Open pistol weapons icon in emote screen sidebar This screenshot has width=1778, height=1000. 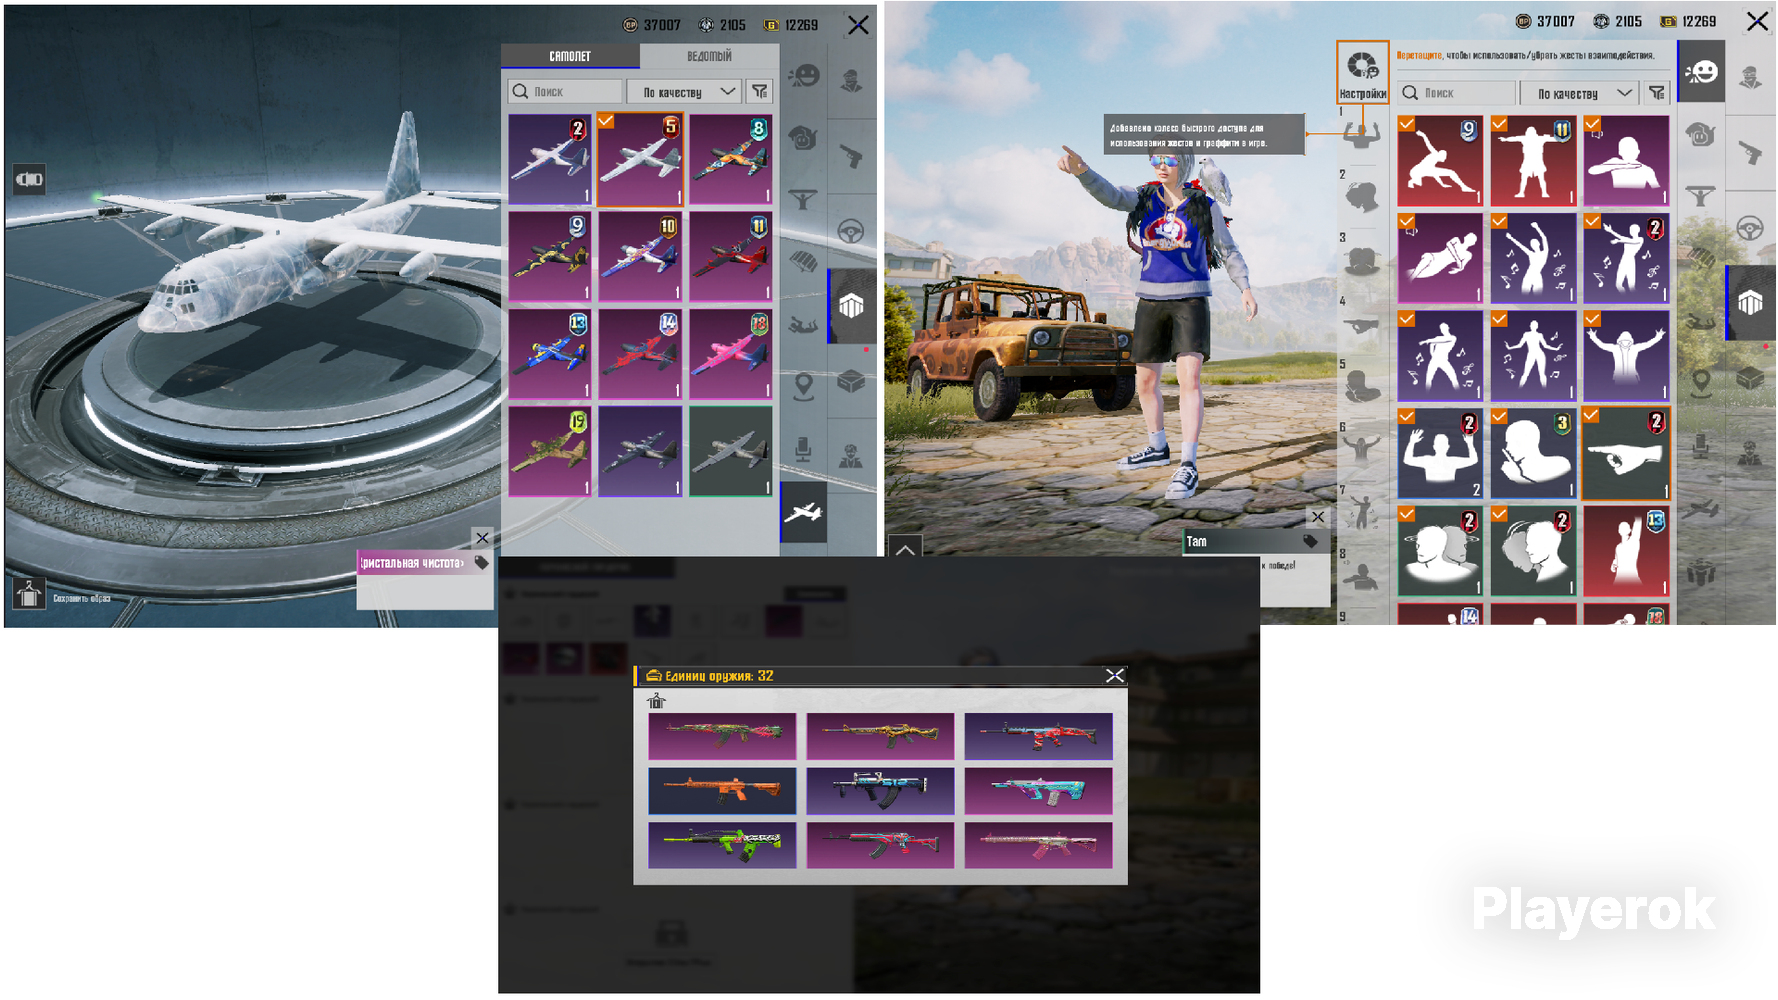click(x=1750, y=152)
